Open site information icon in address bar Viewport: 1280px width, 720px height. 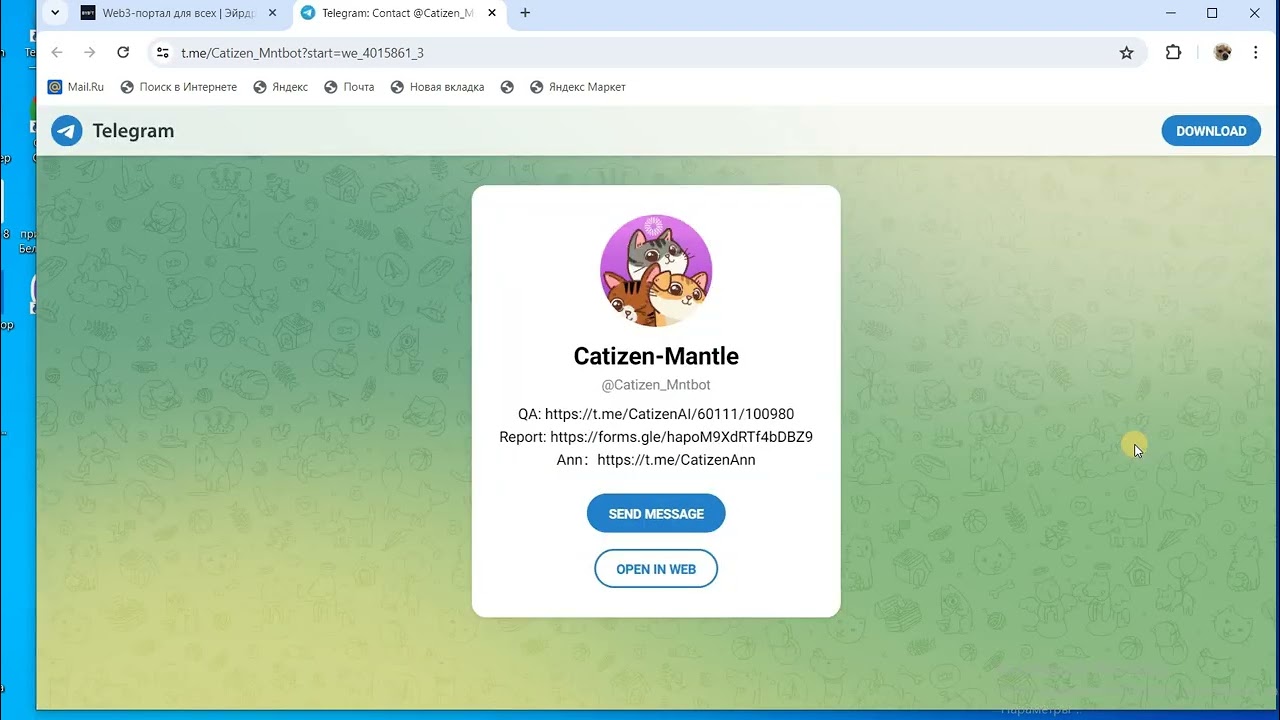(163, 53)
